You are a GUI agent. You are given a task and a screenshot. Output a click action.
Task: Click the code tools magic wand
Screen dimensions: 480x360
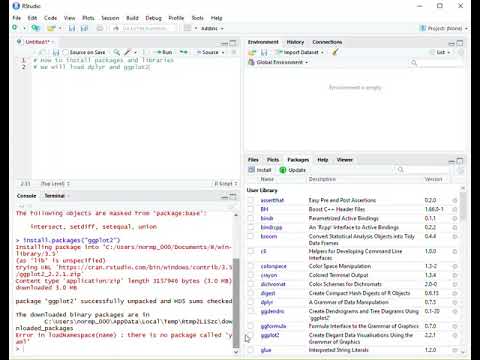128,52
